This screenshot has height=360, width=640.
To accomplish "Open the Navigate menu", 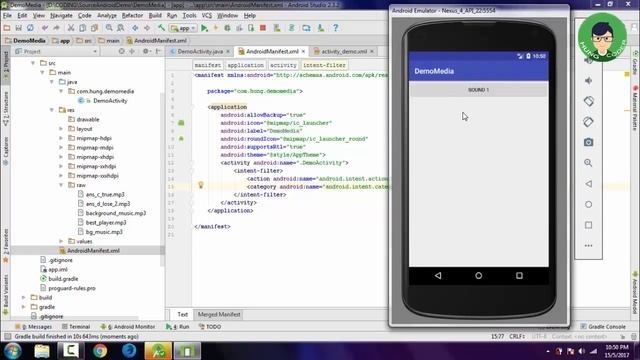I will [61, 16].
